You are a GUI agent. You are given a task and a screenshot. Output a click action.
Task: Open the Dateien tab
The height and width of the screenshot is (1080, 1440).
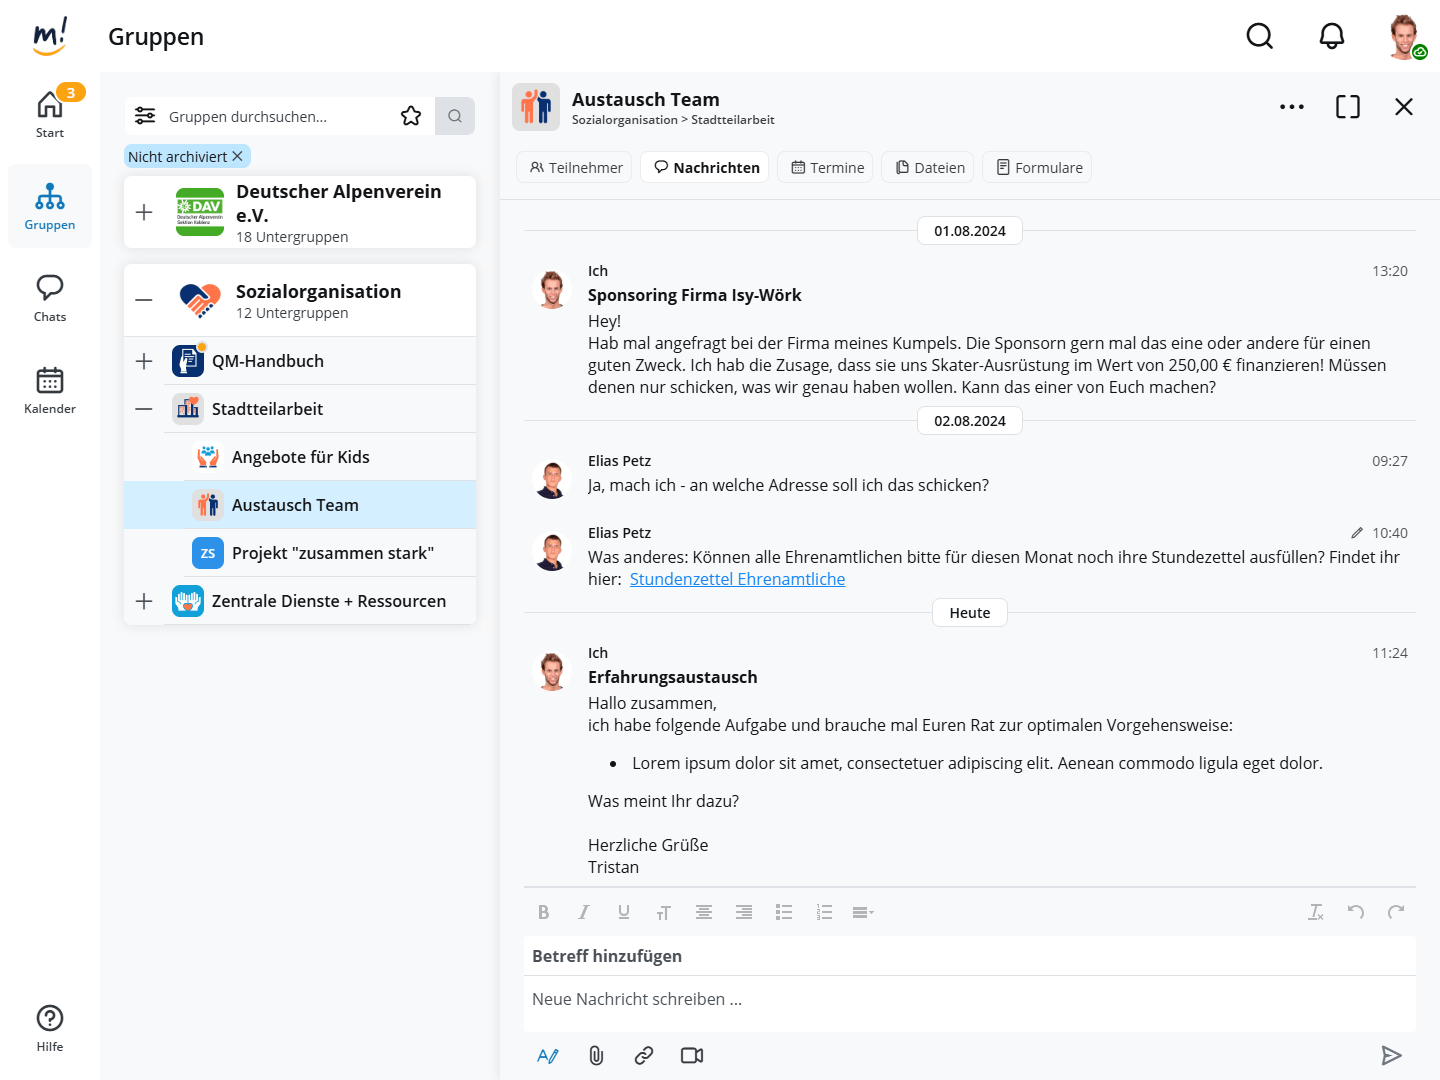(x=930, y=167)
